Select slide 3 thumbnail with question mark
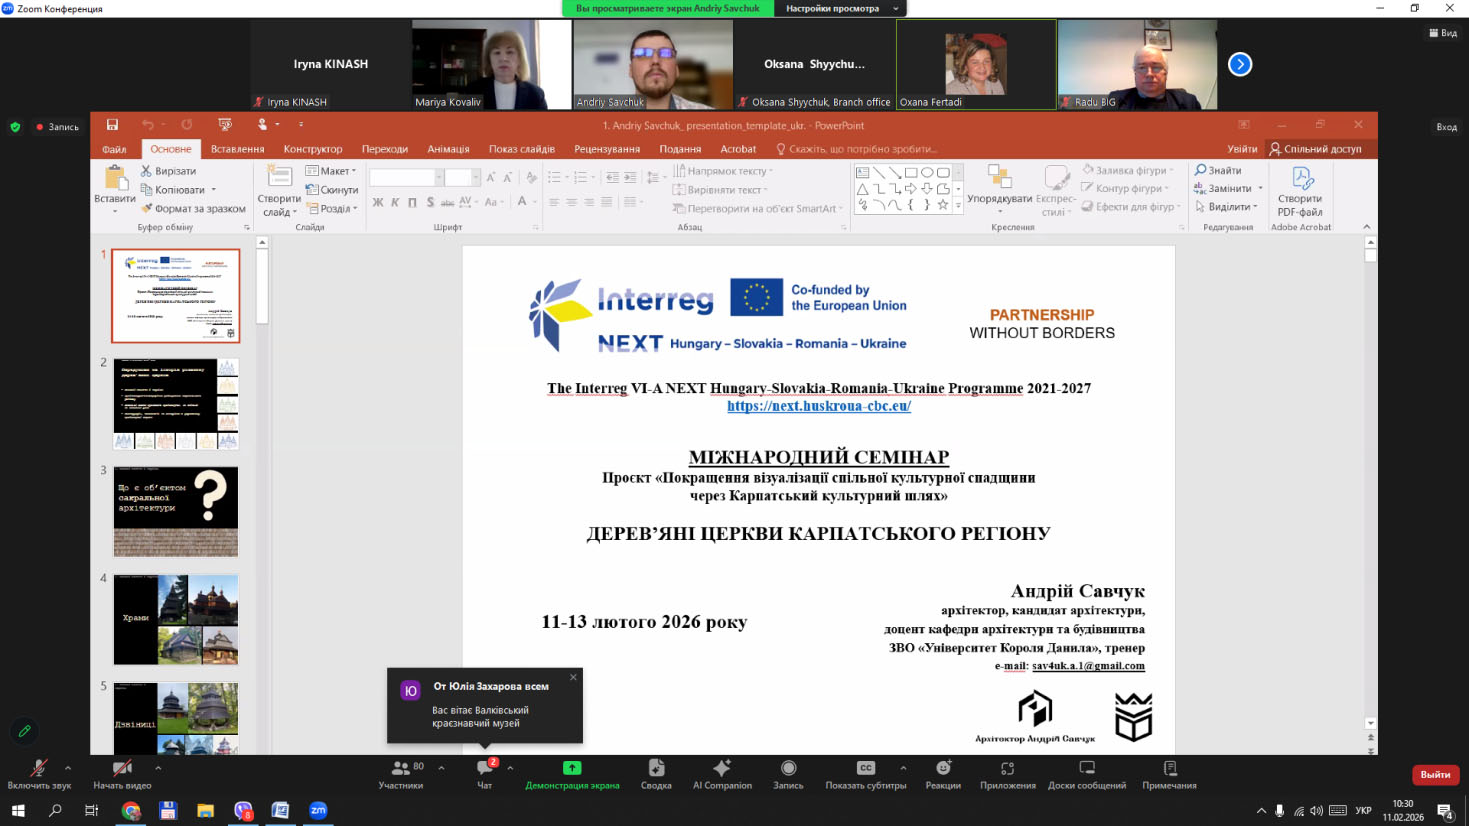 [x=176, y=511]
